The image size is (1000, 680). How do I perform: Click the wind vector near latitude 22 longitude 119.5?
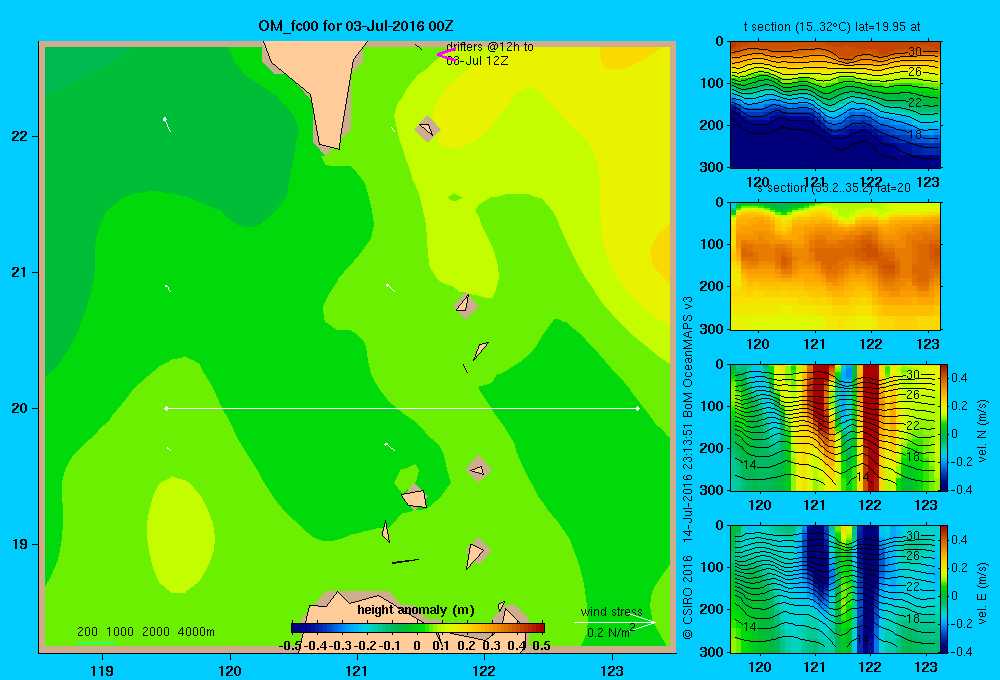click(x=167, y=124)
